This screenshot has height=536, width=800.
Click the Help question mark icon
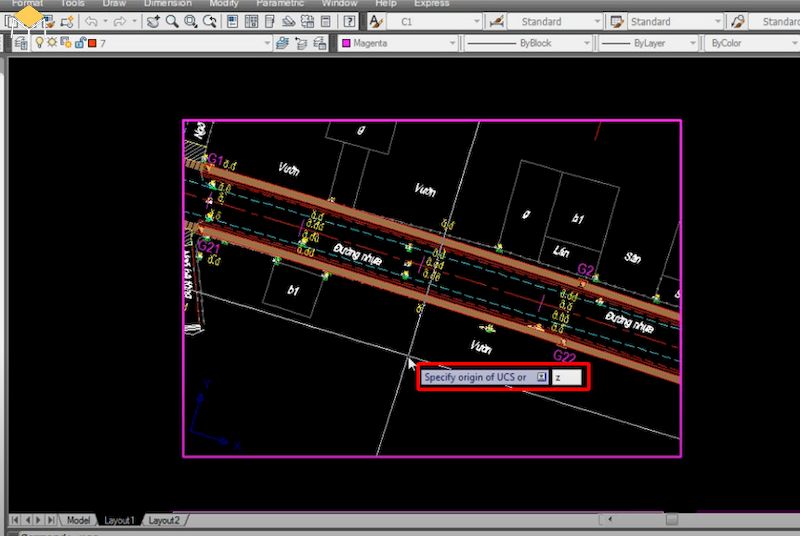click(x=349, y=21)
